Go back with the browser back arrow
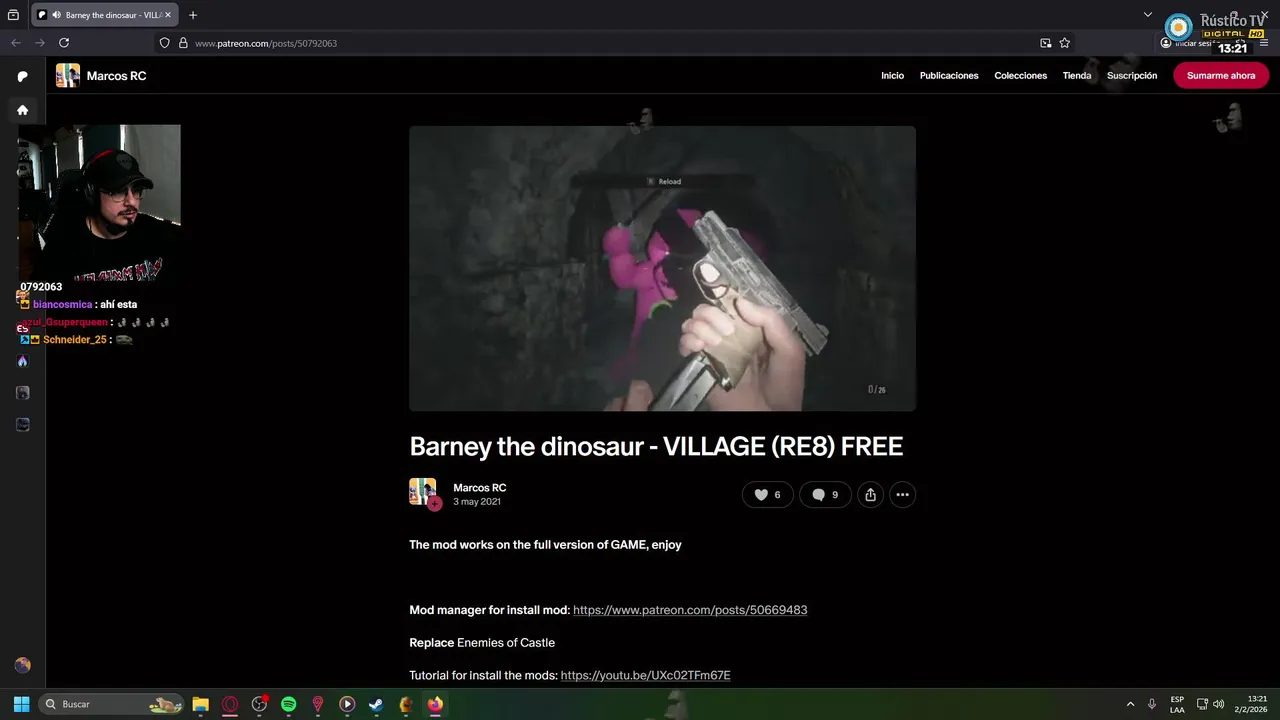The image size is (1280, 720). tap(15, 43)
